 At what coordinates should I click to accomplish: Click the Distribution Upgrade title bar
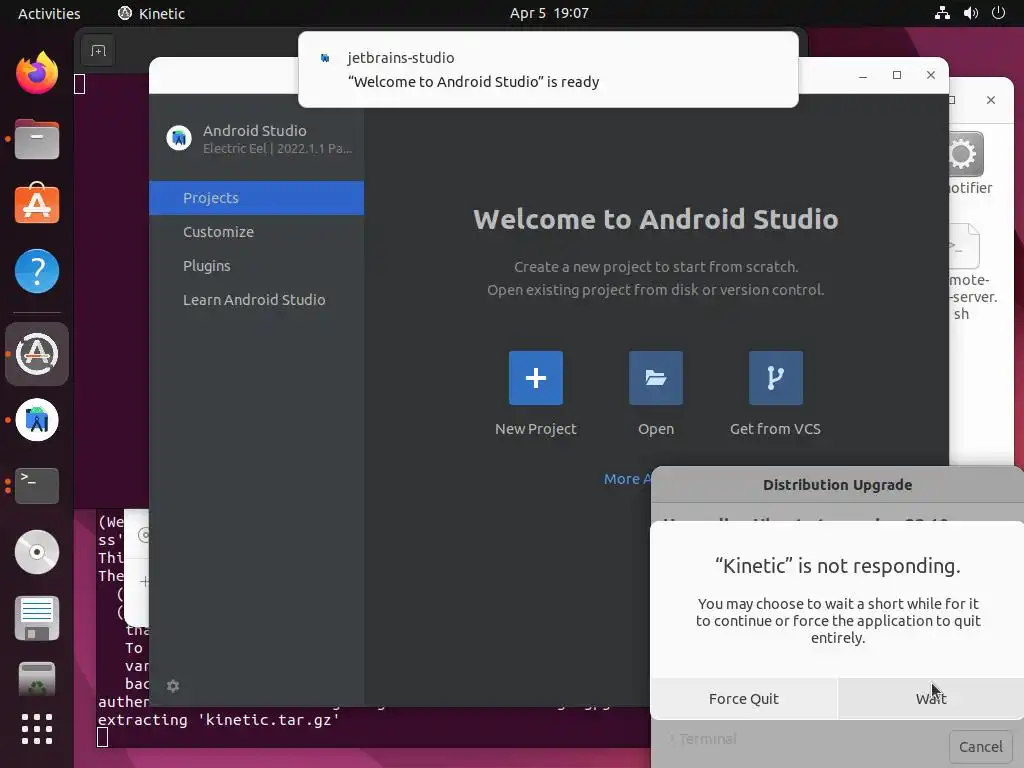point(837,485)
